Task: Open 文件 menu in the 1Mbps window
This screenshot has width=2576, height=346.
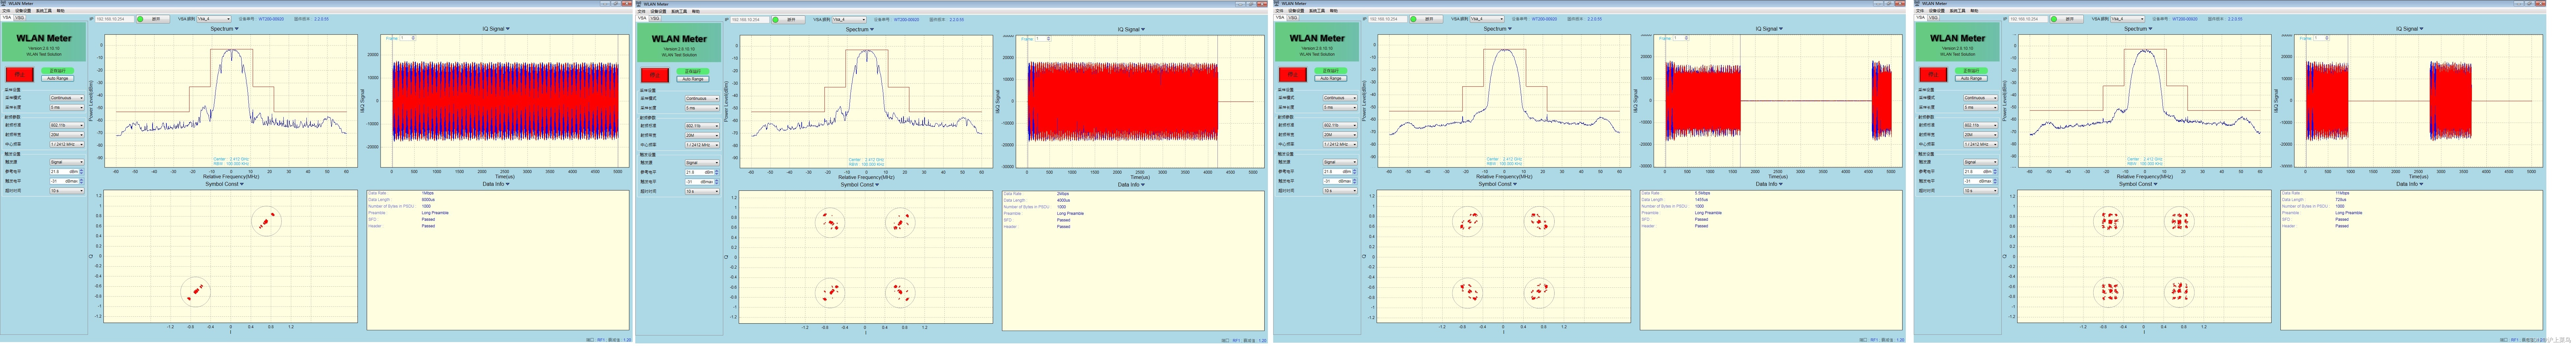Action: click(x=6, y=11)
